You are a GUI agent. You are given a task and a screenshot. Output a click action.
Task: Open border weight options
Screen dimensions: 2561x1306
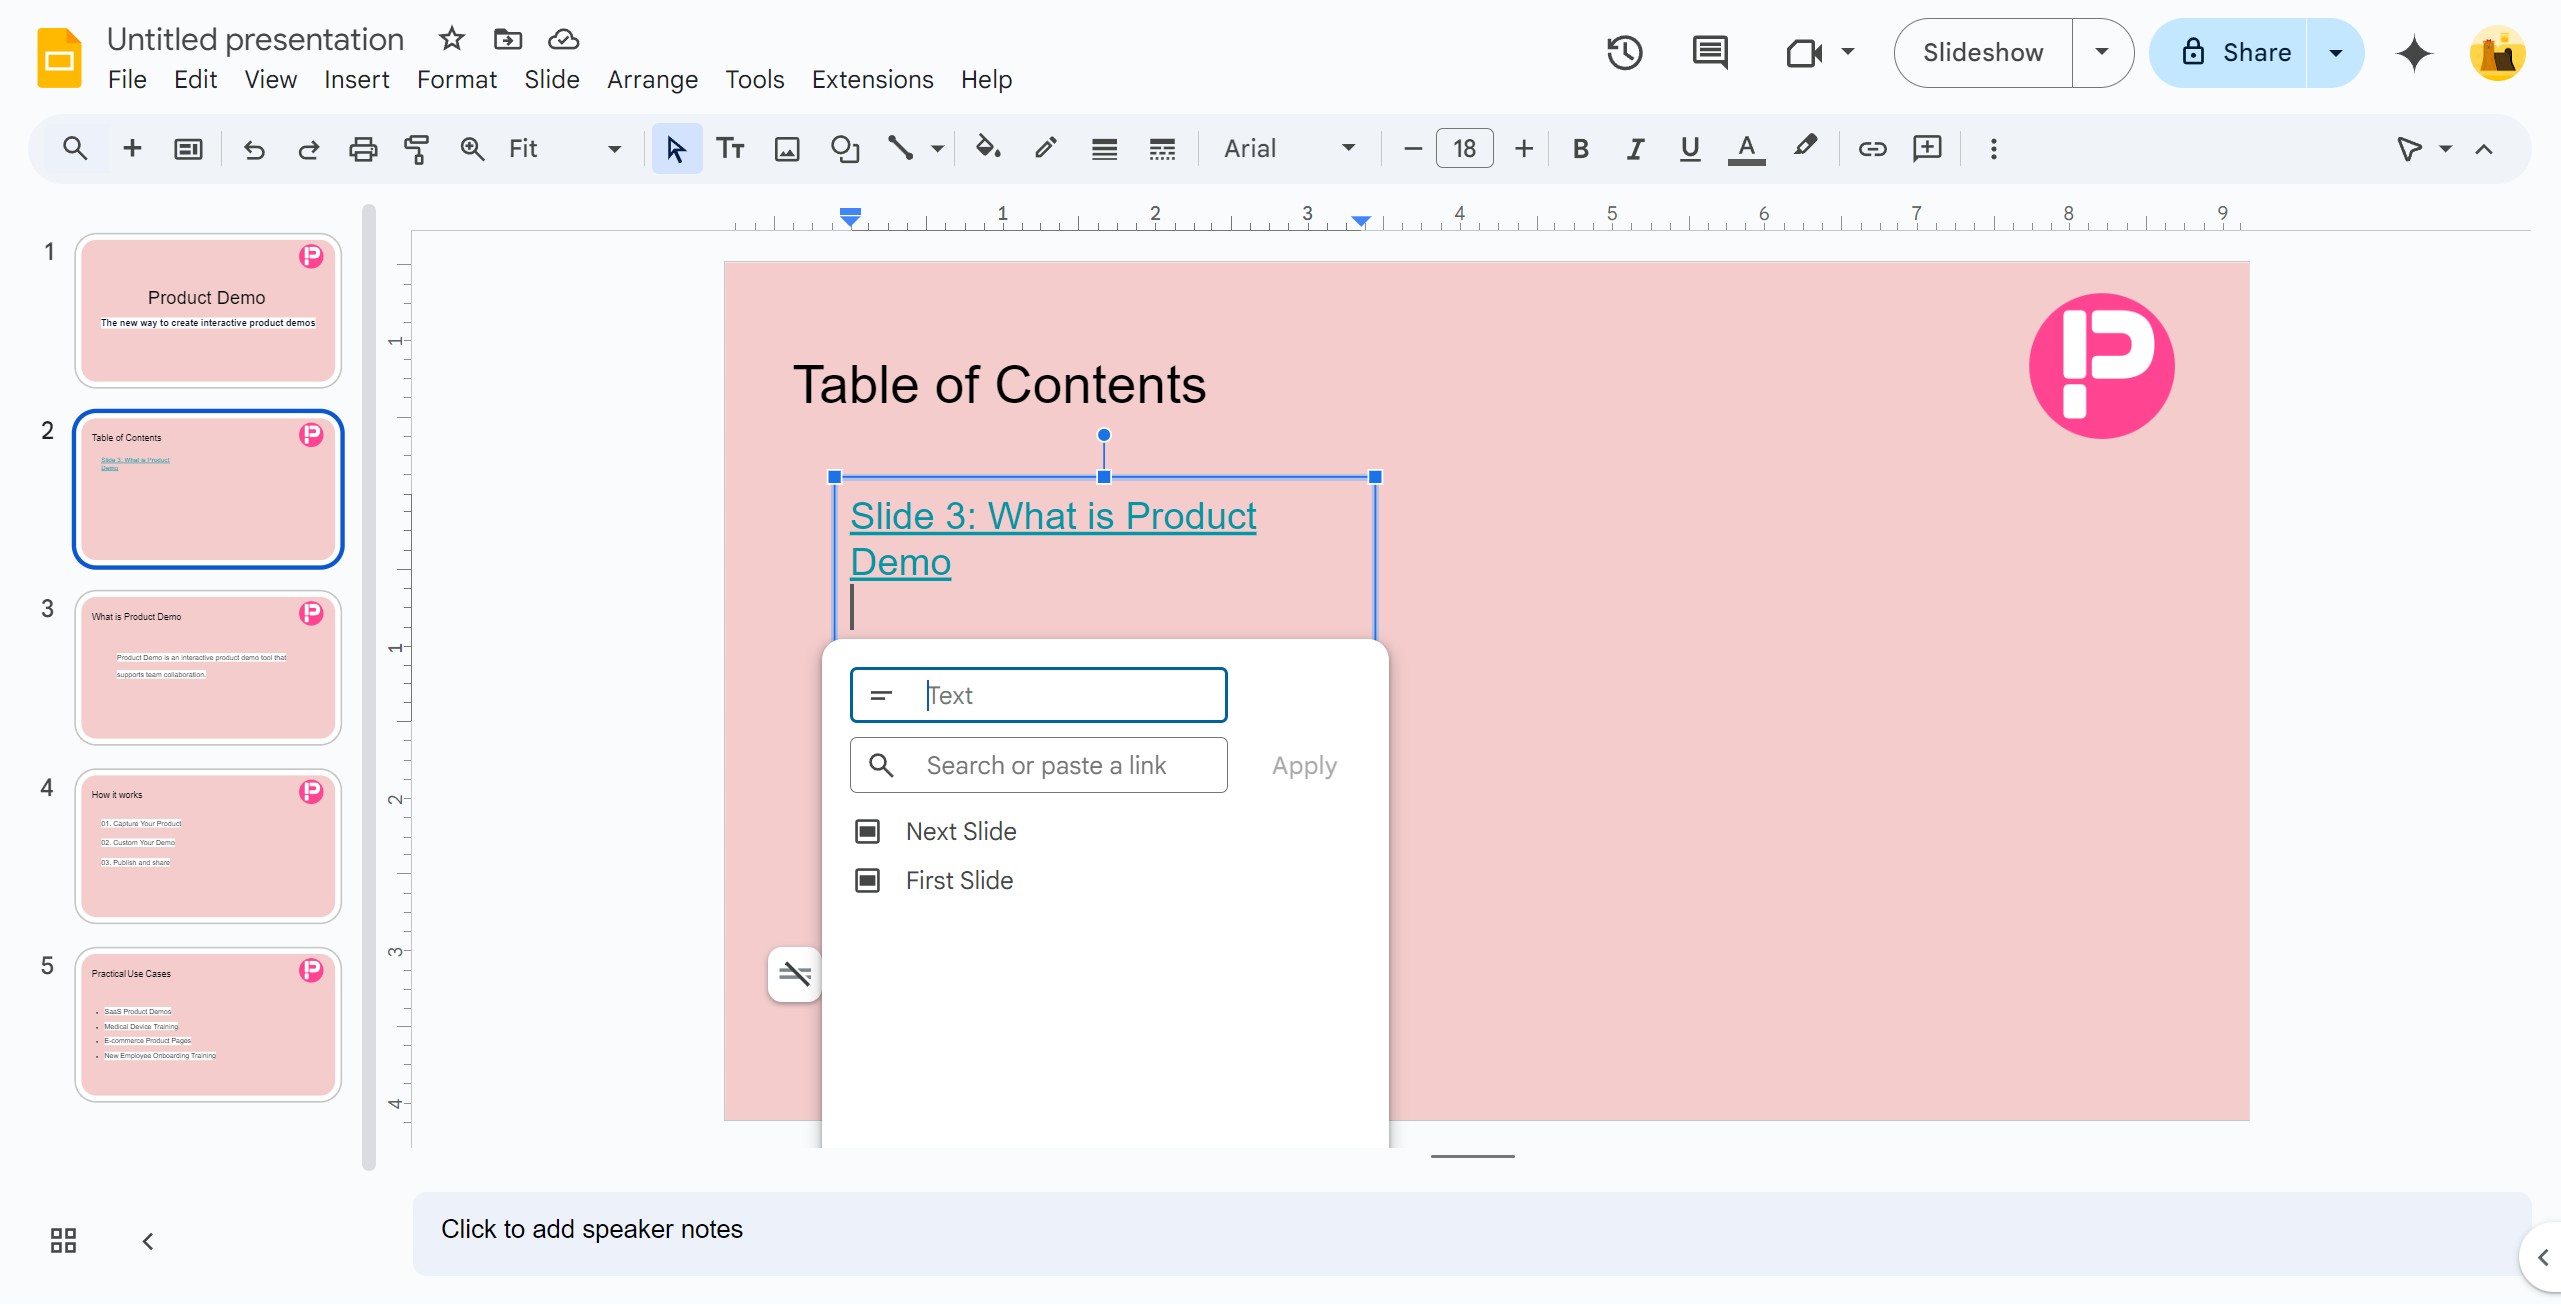click(1104, 149)
